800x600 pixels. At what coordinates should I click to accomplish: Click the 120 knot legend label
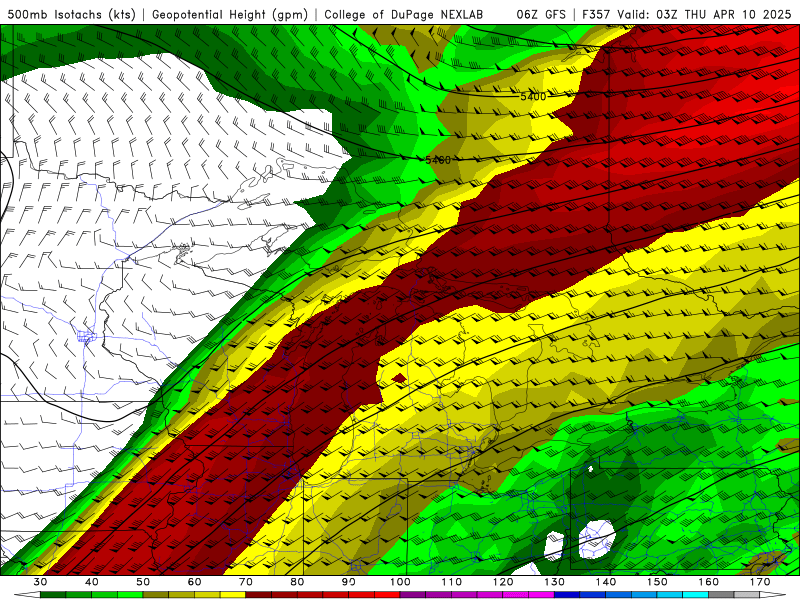coord(503,582)
